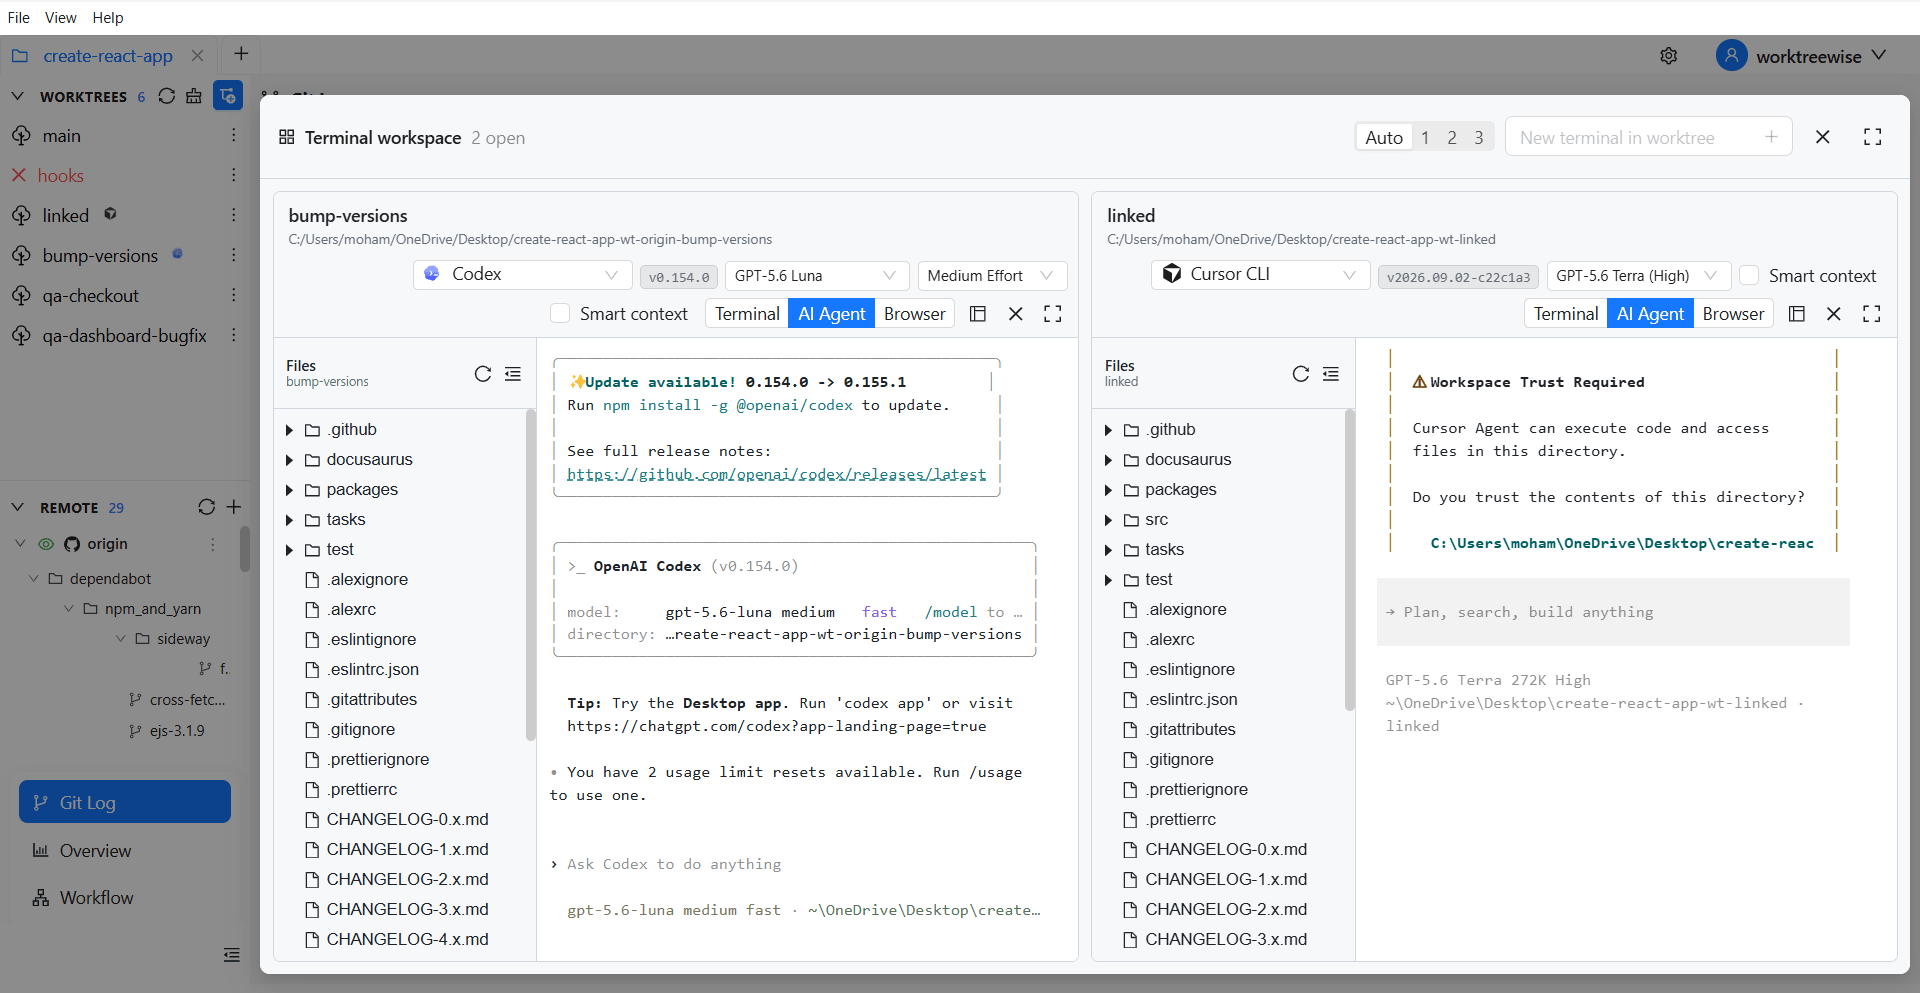Open the View menu
Screen dimensions: 1920x993
click(61, 17)
